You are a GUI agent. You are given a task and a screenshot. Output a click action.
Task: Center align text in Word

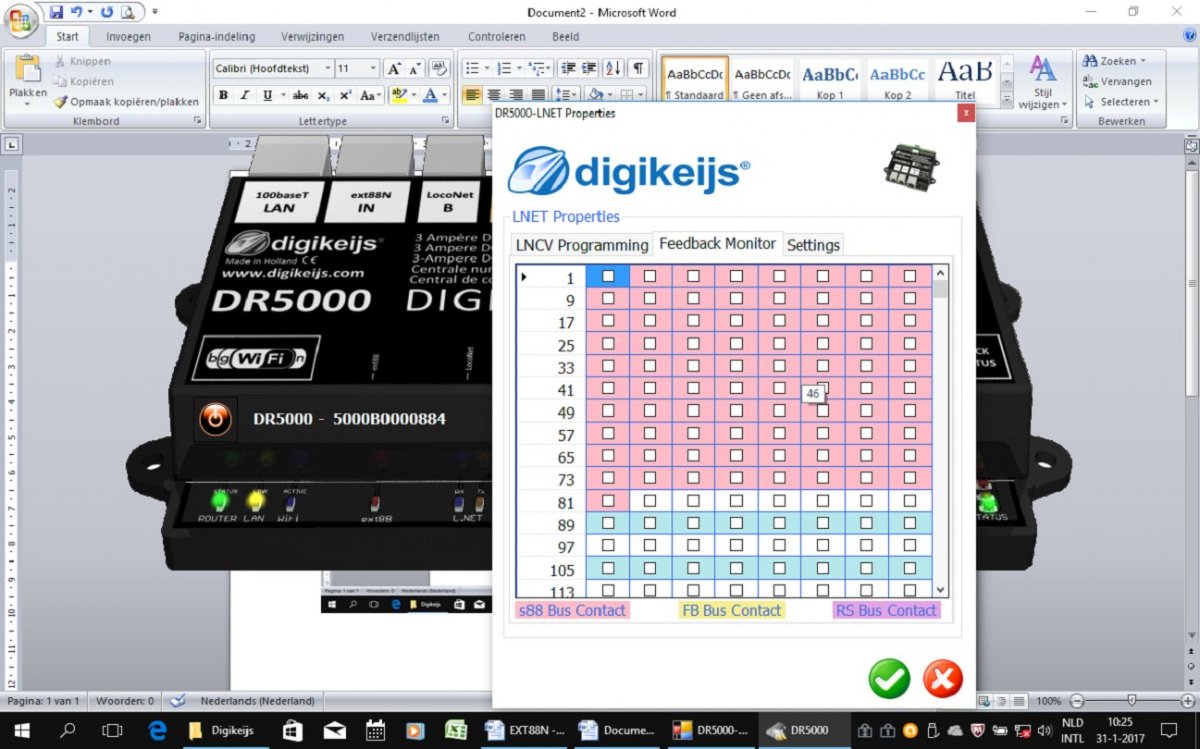coord(494,96)
